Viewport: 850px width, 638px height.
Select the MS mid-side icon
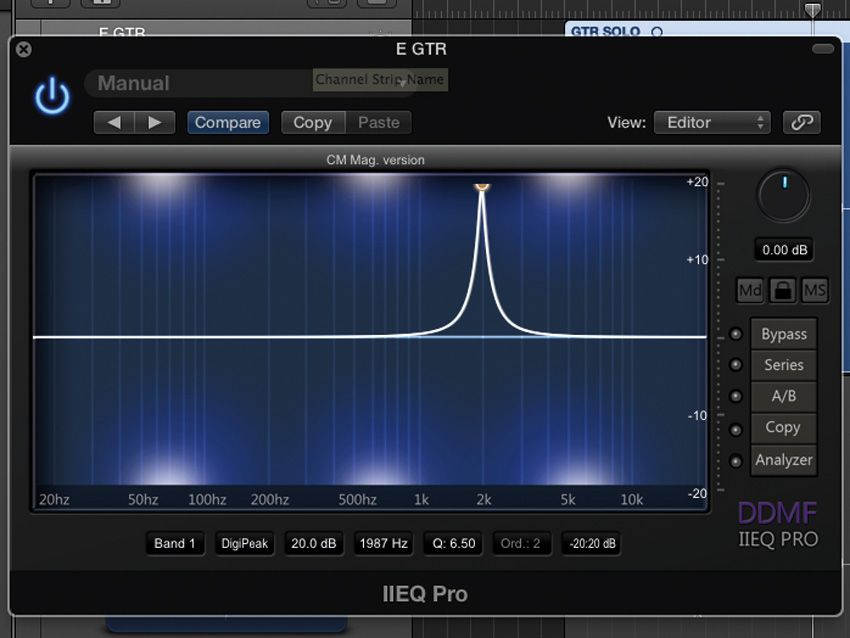click(816, 290)
